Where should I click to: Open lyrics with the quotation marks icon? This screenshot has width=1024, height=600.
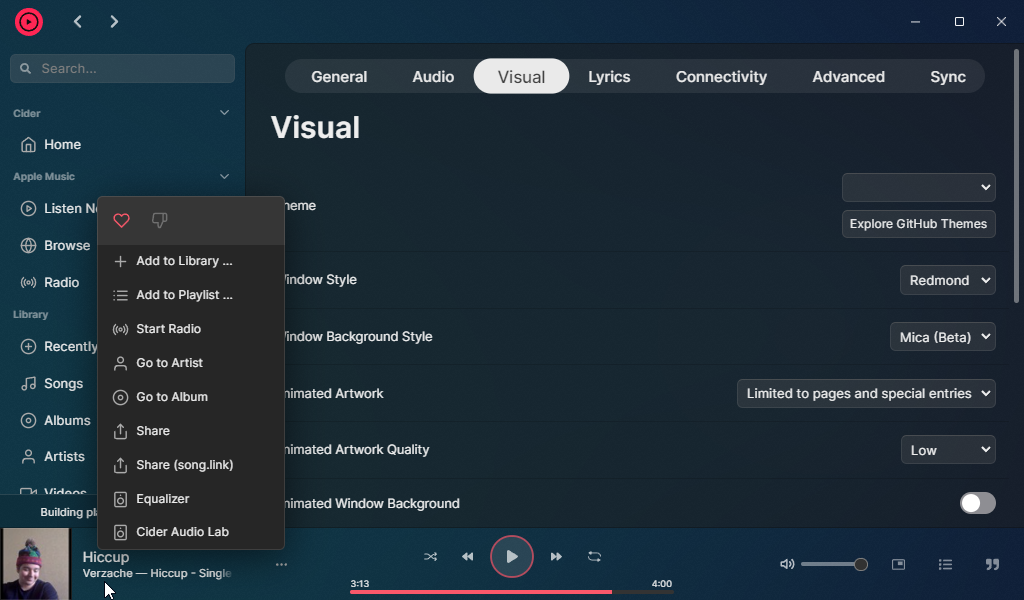(991, 564)
